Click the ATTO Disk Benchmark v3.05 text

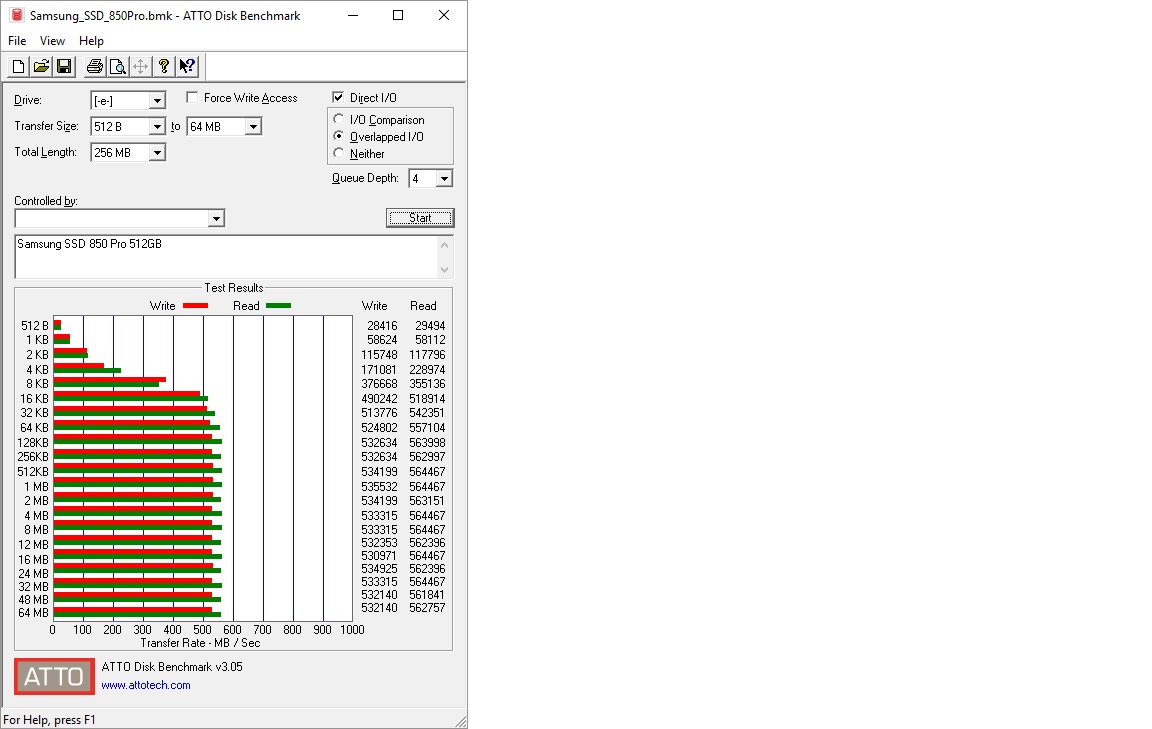[172, 667]
